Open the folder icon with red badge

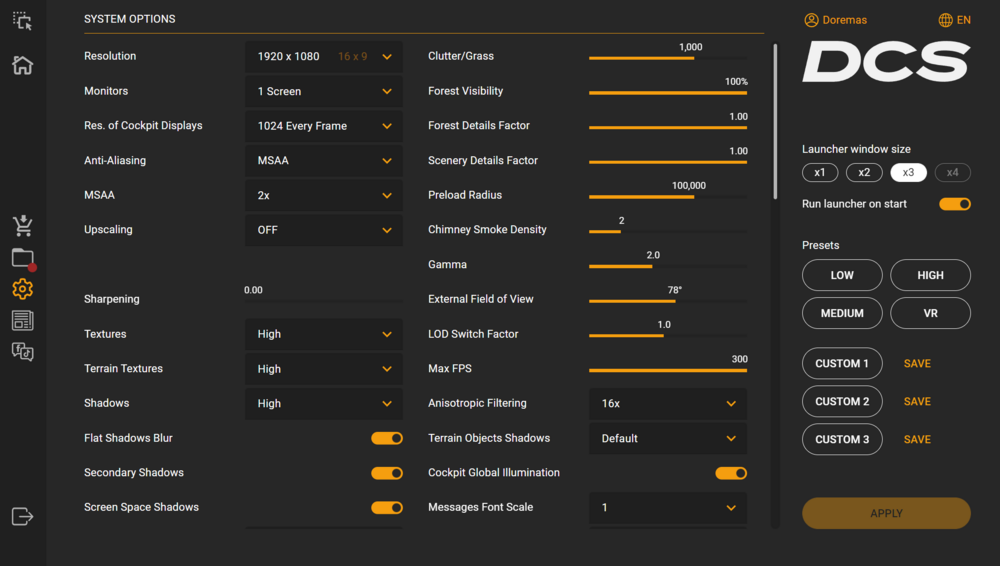[22, 258]
